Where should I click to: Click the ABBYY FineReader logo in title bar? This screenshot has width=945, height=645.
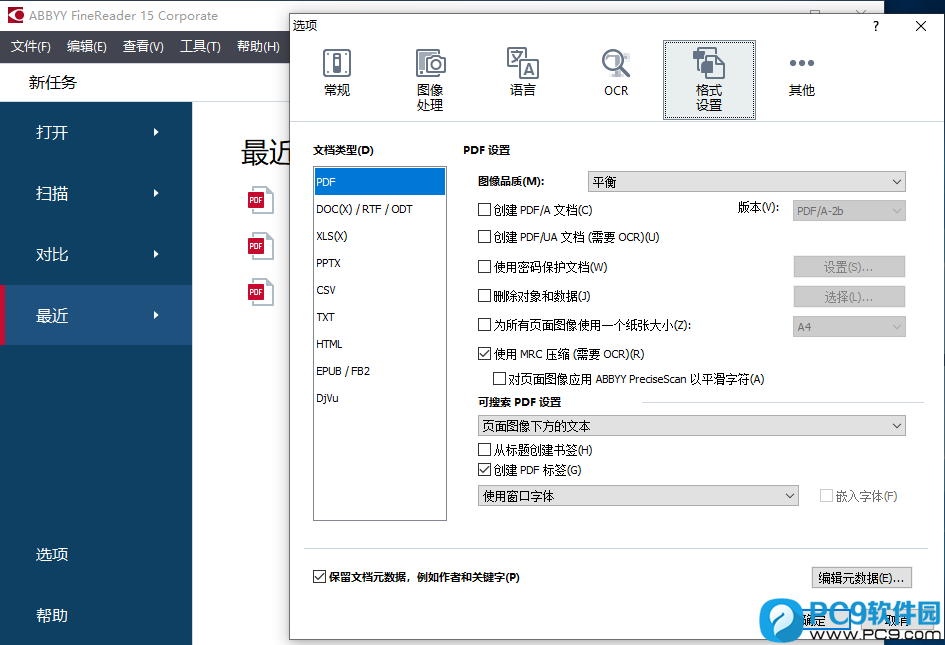coord(15,15)
